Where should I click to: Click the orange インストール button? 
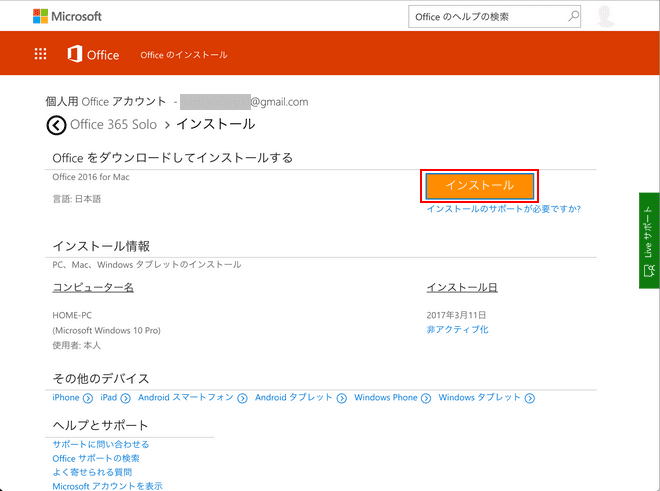click(x=479, y=186)
